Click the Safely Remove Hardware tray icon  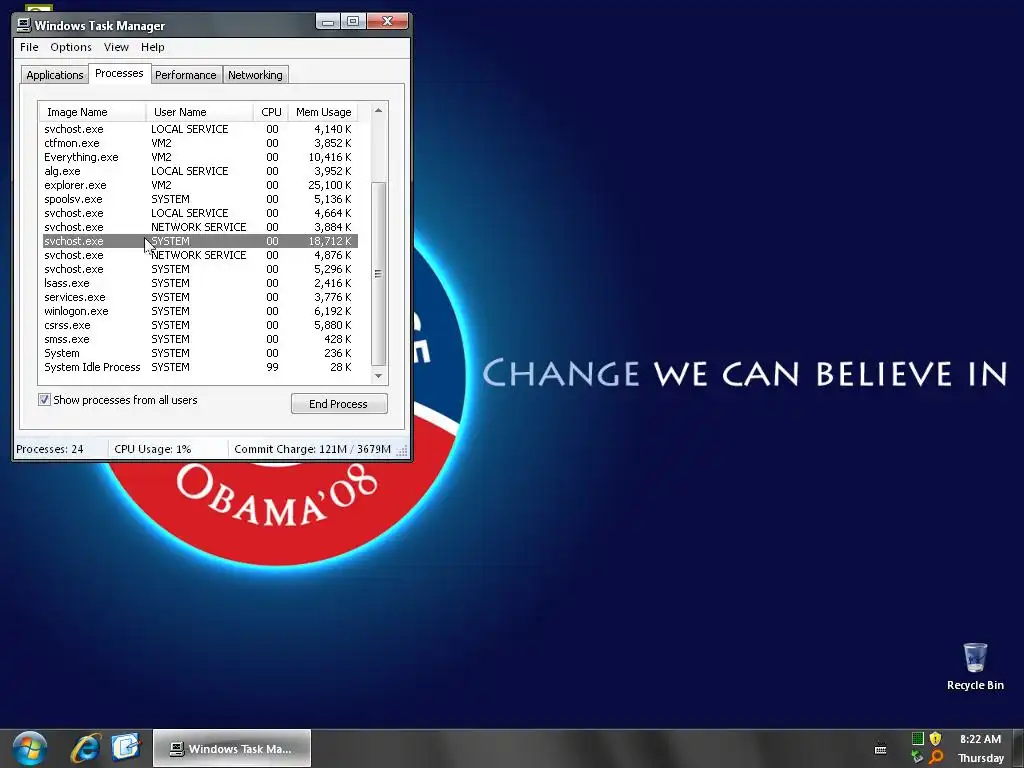pyautogui.click(x=918, y=757)
